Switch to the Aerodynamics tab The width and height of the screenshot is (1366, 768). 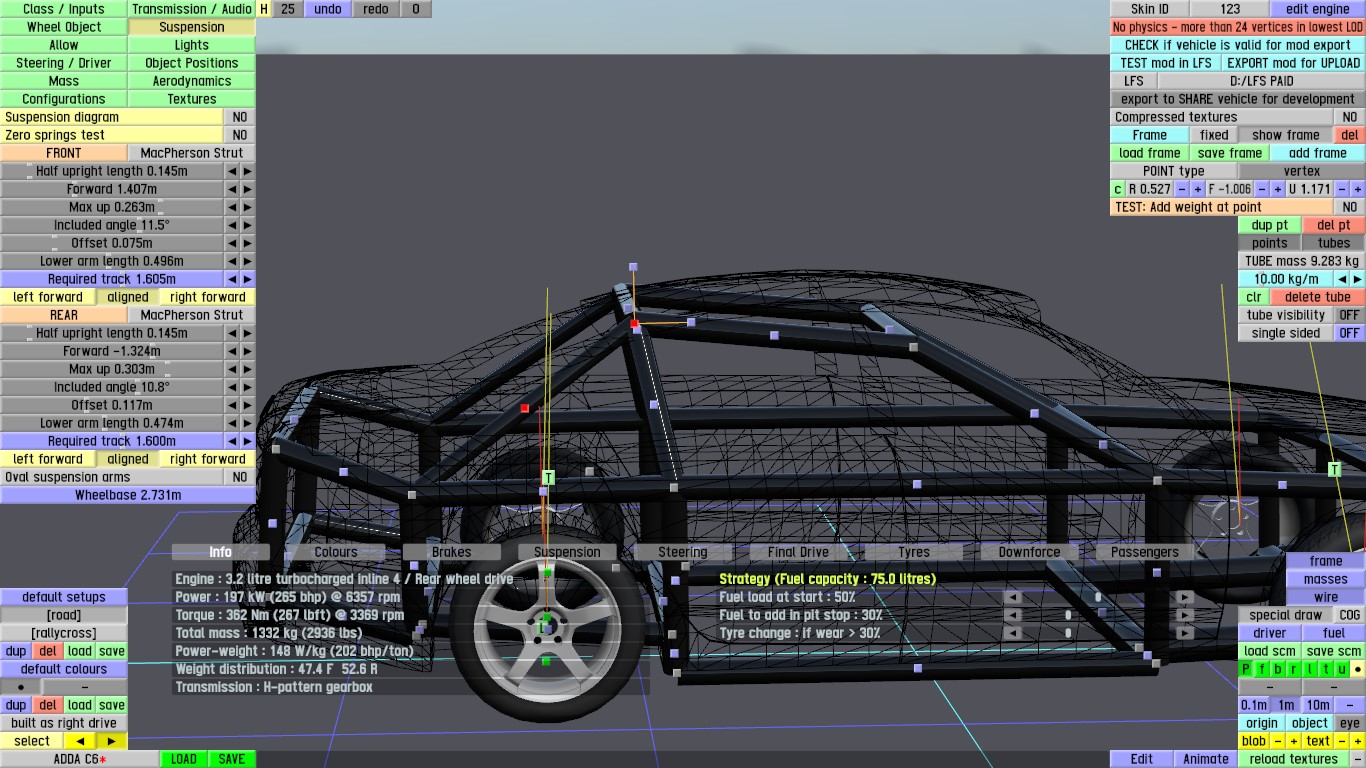click(192, 81)
